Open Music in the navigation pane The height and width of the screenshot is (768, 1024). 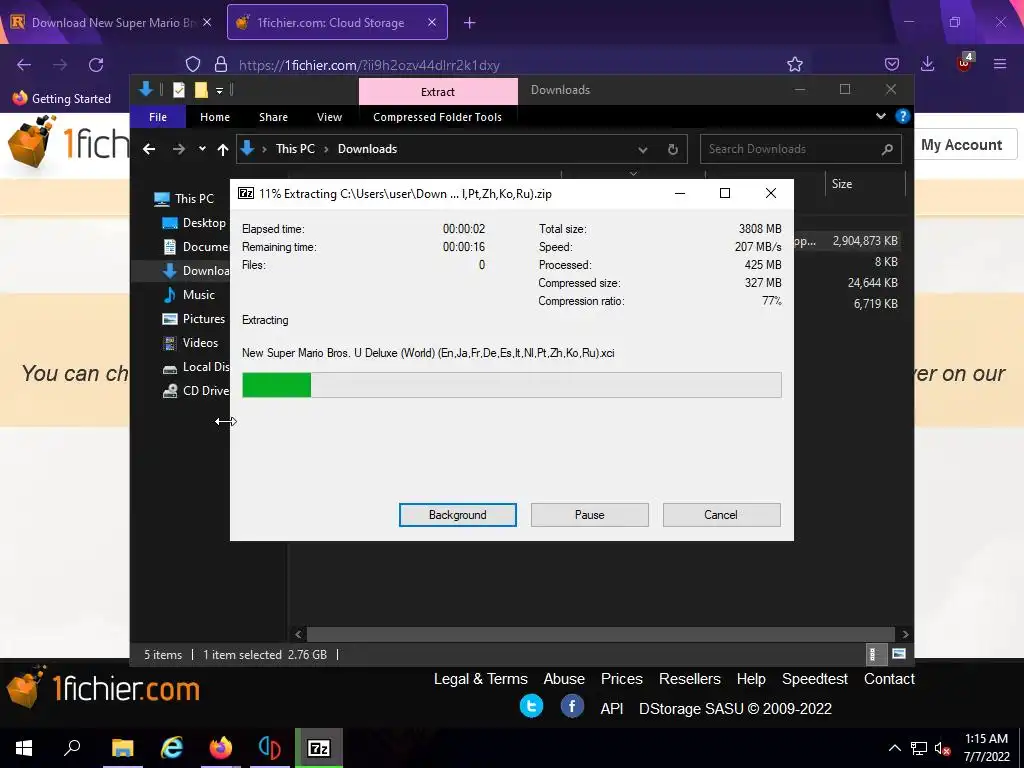coord(189,295)
